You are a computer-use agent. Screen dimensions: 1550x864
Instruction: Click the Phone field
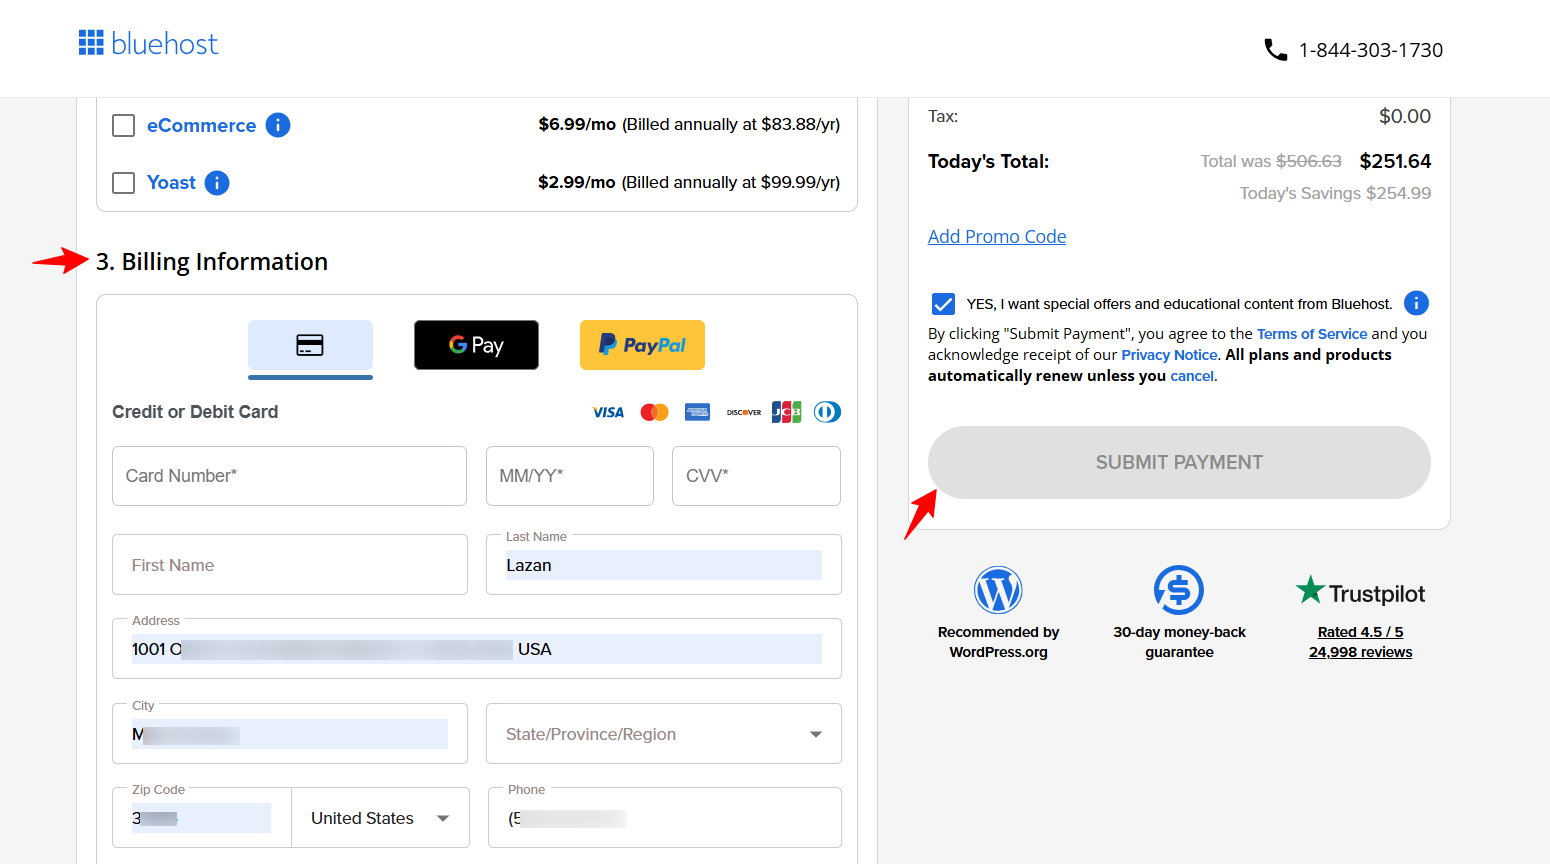[665, 818]
